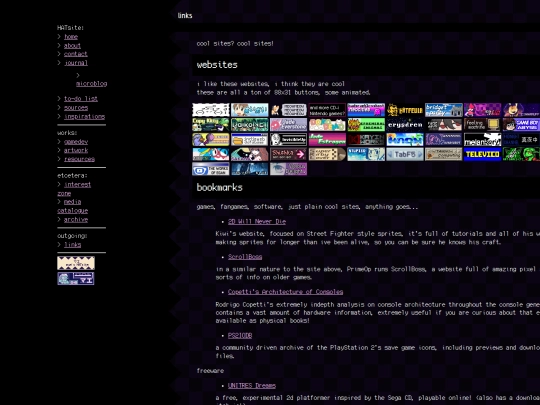
Task: Open Copetti's Architecture of Consoles link
Action: [285, 292]
